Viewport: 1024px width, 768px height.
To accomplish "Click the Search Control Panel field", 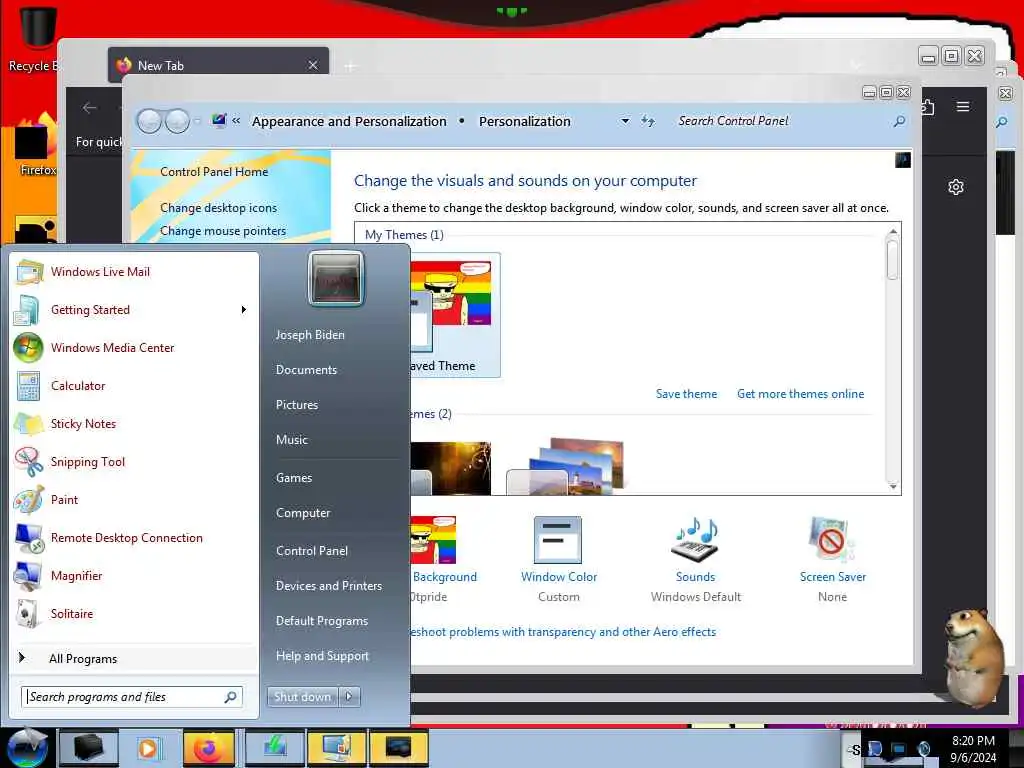I will (782, 121).
